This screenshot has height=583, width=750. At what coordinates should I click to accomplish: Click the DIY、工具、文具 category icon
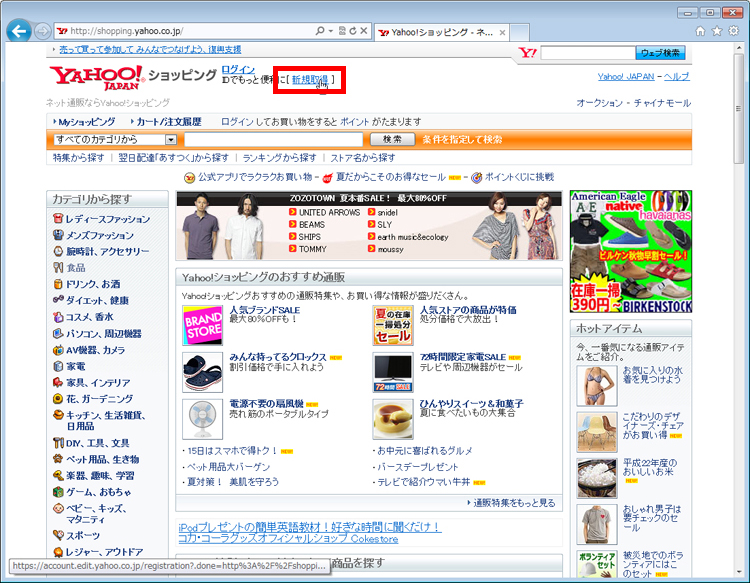pos(58,443)
